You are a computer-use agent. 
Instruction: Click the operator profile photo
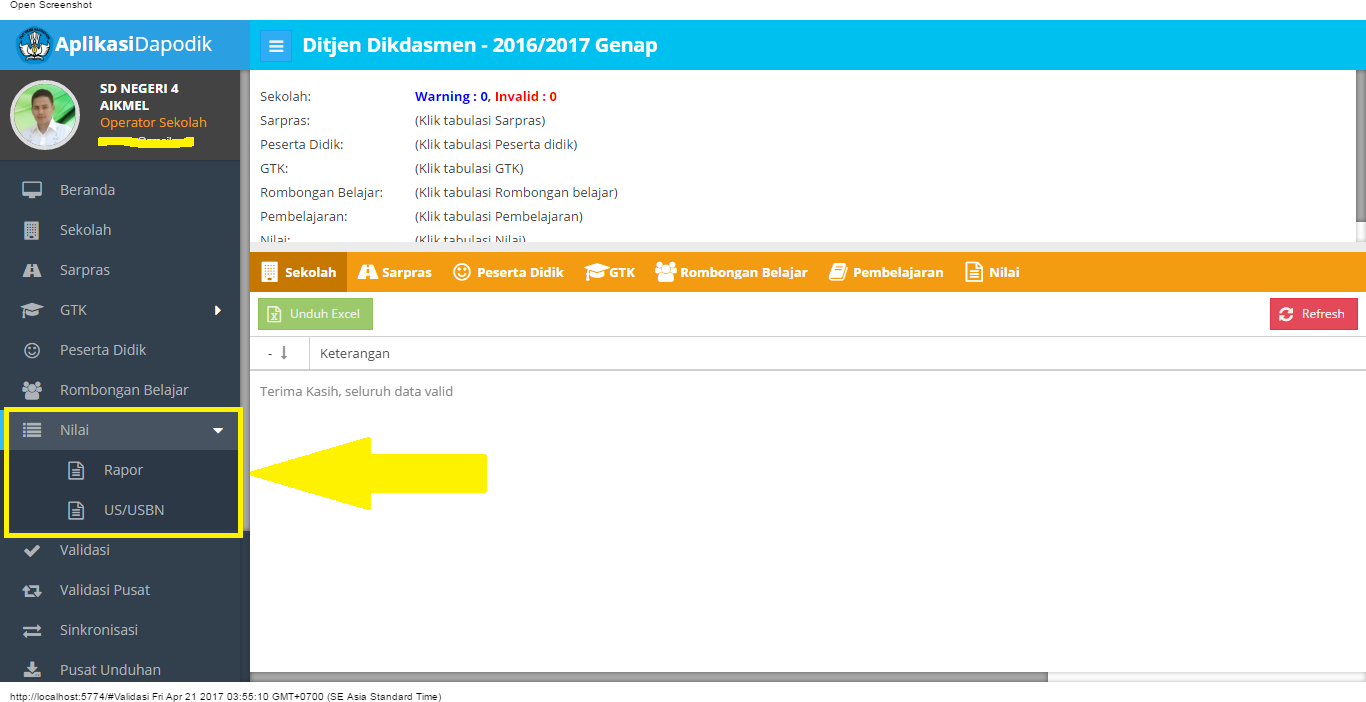coord(45,115)
